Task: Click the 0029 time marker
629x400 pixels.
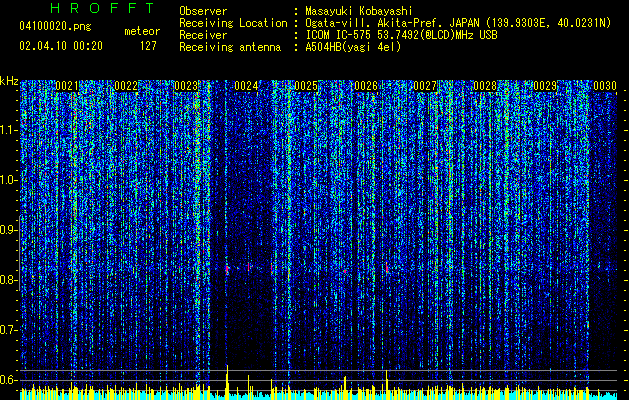Action: [545, 86]
